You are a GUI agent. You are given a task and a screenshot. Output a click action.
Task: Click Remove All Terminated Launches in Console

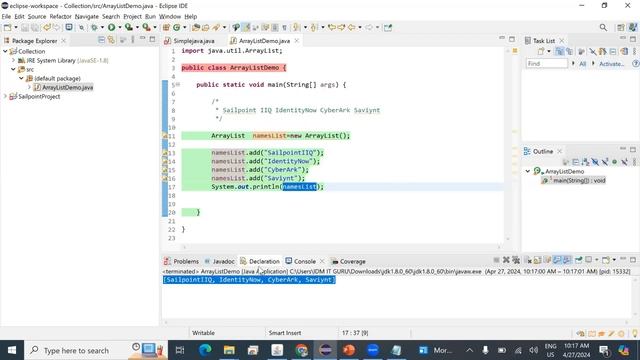516,260
